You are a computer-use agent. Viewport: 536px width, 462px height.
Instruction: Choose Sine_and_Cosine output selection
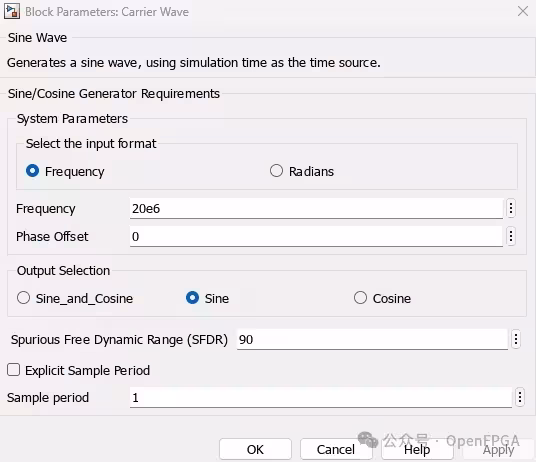23,298
